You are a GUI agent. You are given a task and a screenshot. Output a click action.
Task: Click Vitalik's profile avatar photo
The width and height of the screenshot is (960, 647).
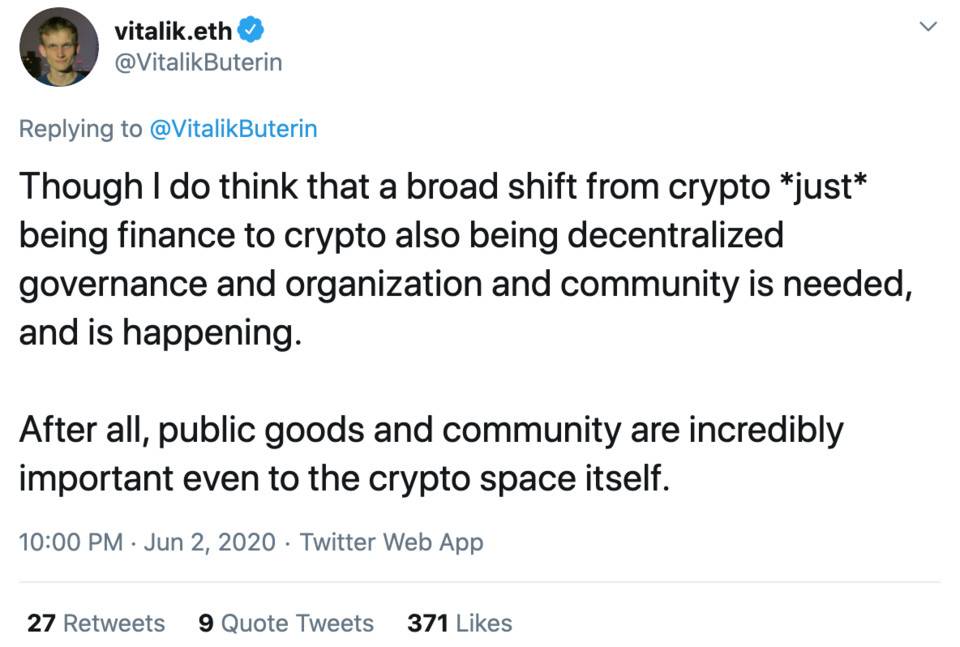59,47
